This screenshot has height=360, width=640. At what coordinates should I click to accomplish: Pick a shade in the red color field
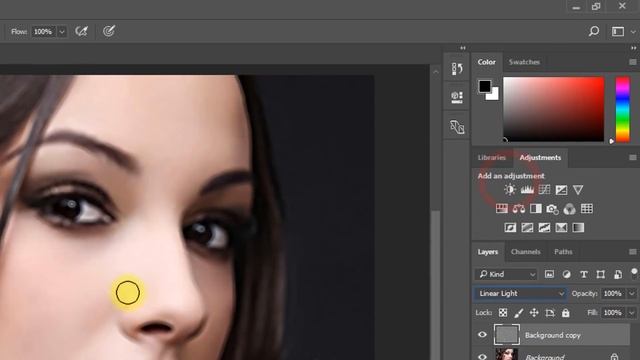553,109
